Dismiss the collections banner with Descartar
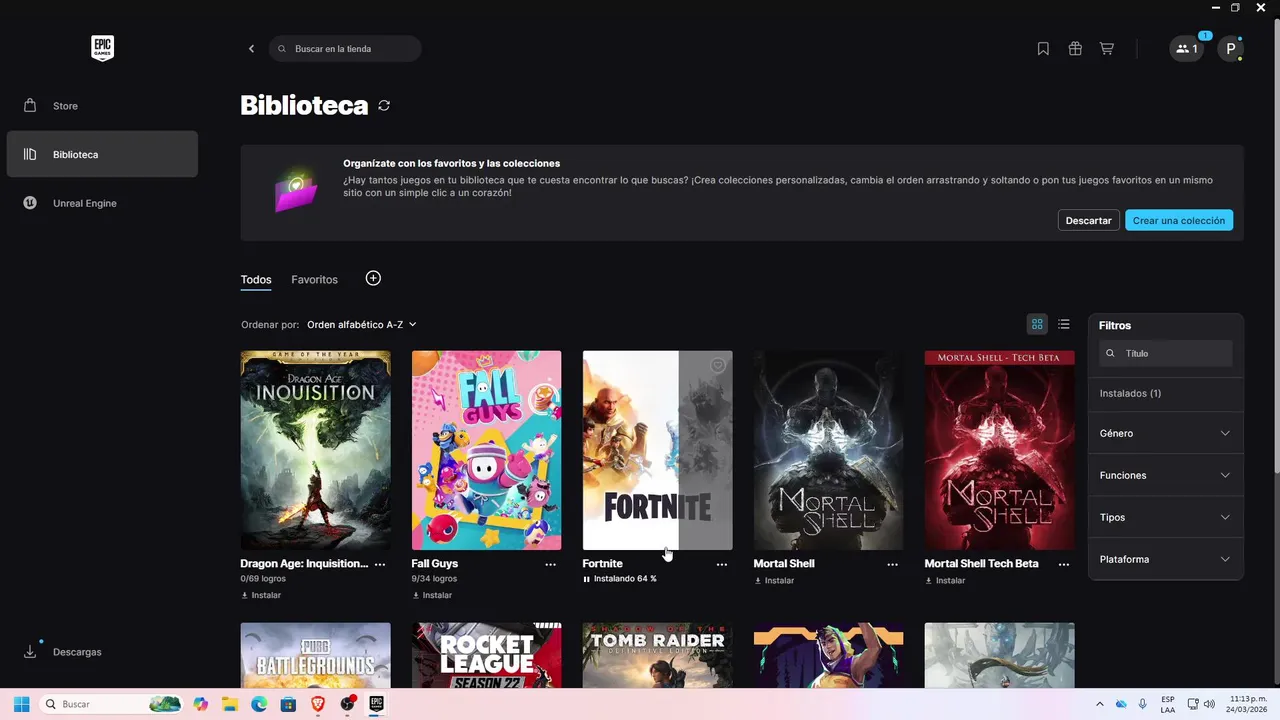The width and height of the screenshot is (1280, 720). coord(1088,220)
